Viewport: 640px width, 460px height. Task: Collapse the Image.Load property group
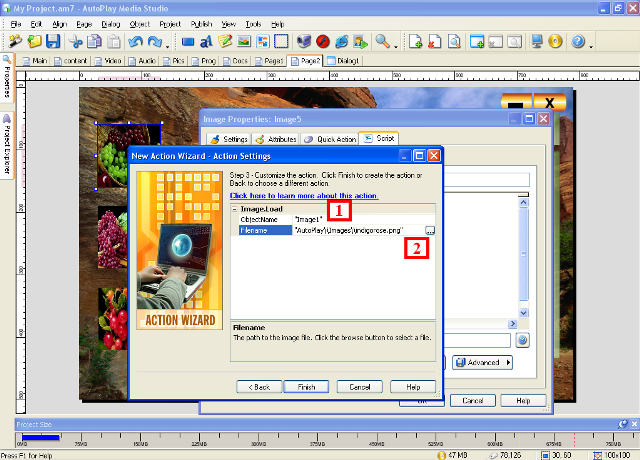pyautogui.click(x=234, y=209)
